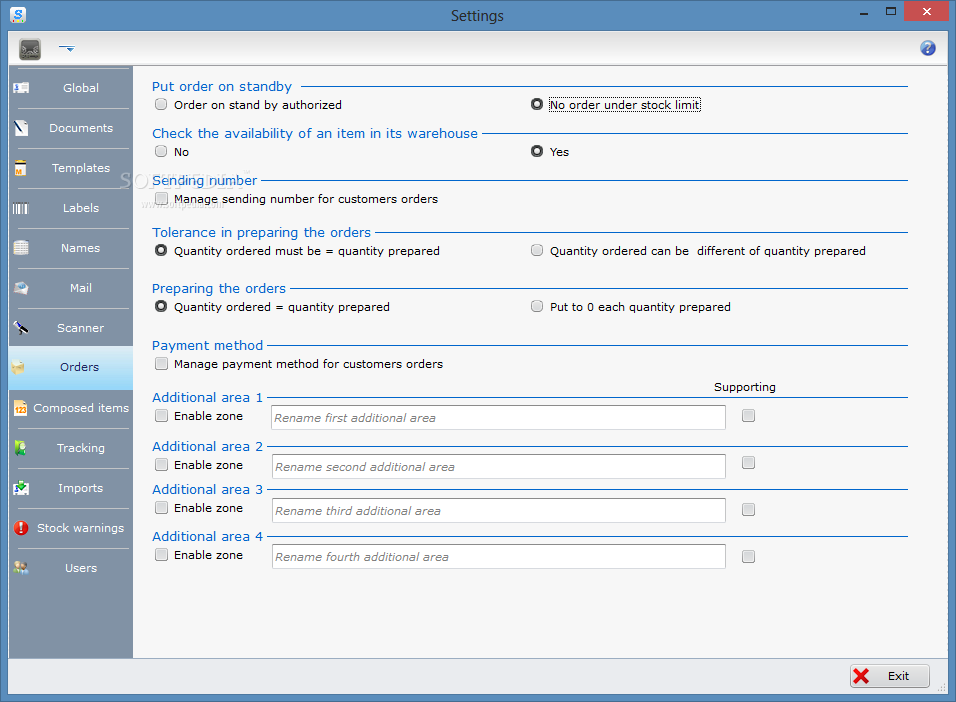
Task: Click the Users sidebar icon
Action: coord(21,568)
